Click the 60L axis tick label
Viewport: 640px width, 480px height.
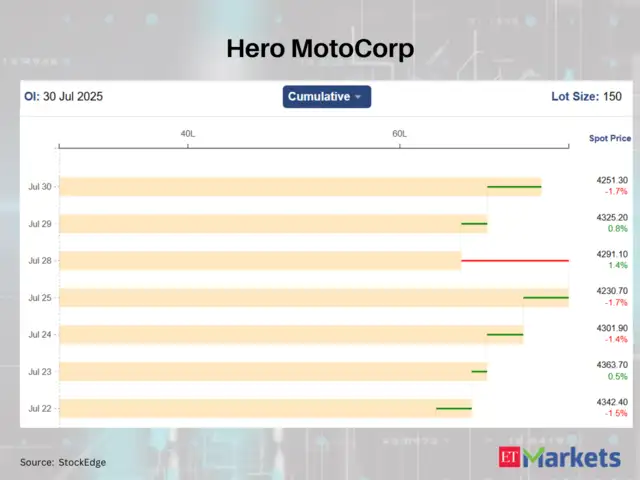coord(399,133)
